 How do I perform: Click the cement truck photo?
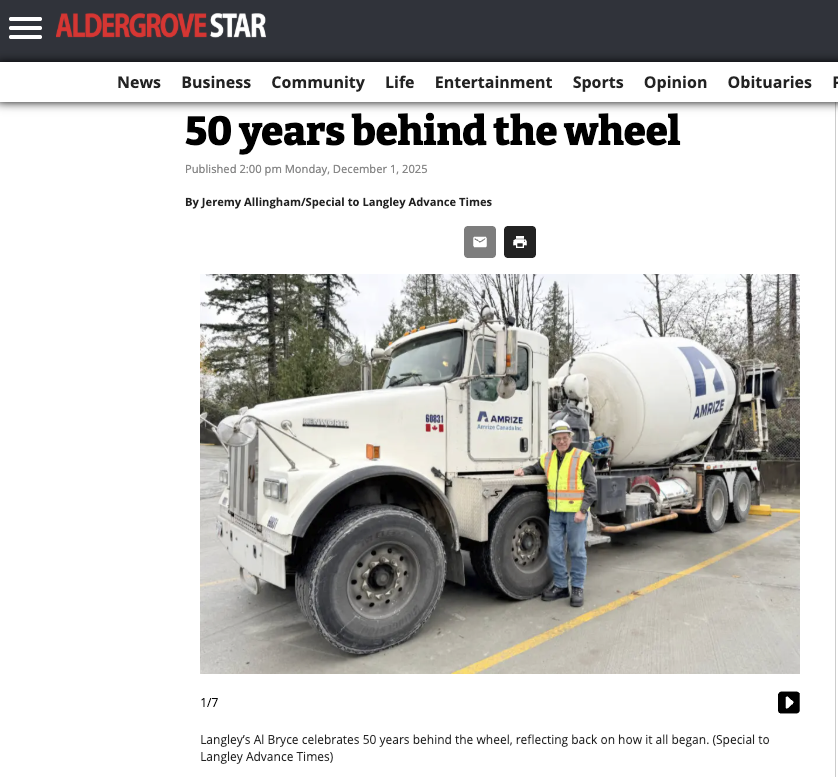(500, 473)
